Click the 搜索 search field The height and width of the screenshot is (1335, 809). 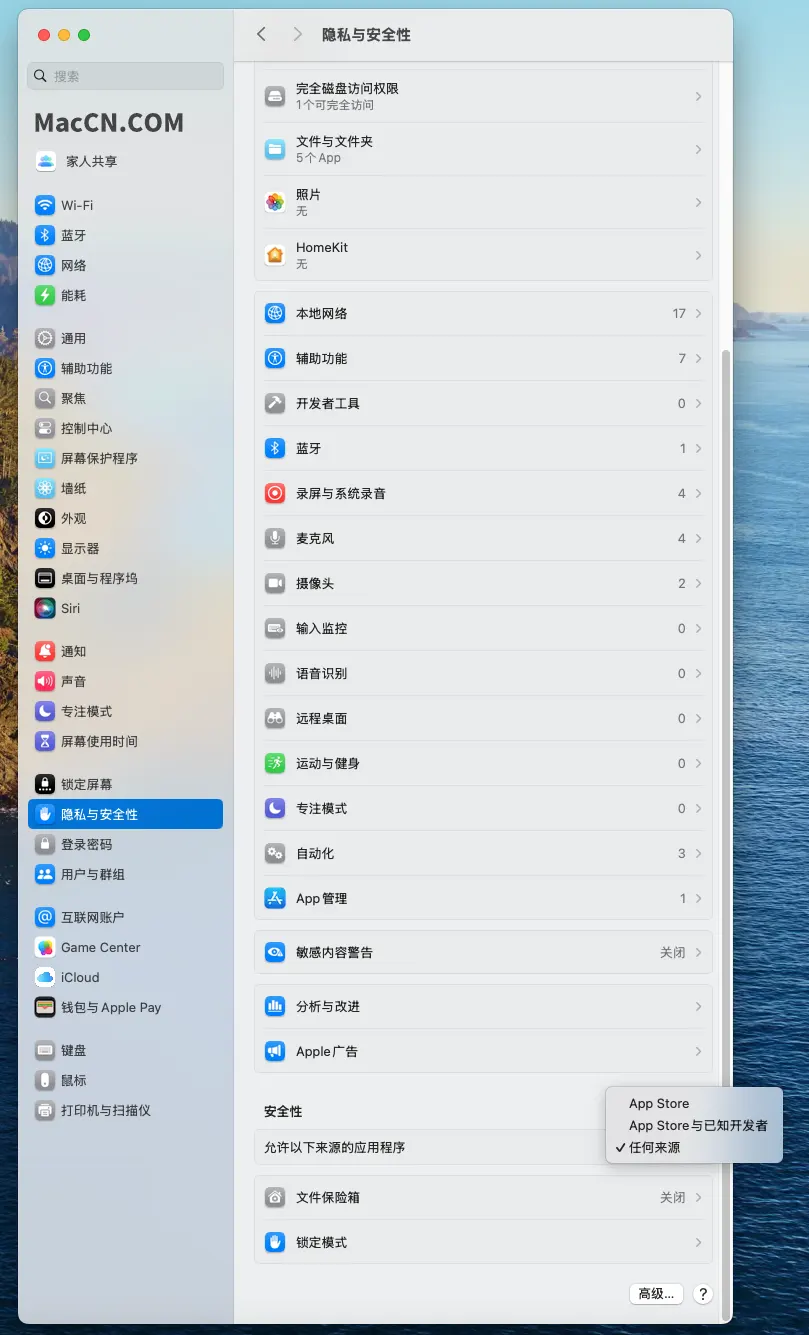125,76
